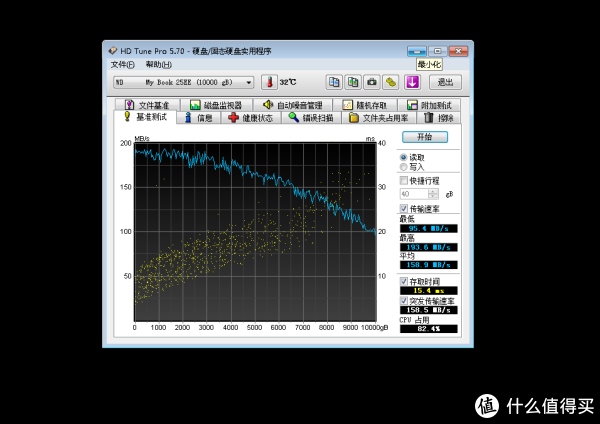Enable the 快捷行程 checkbox
Image resolution: width=600 pixels, height=424 pixels.
click(x=404, y=180)
